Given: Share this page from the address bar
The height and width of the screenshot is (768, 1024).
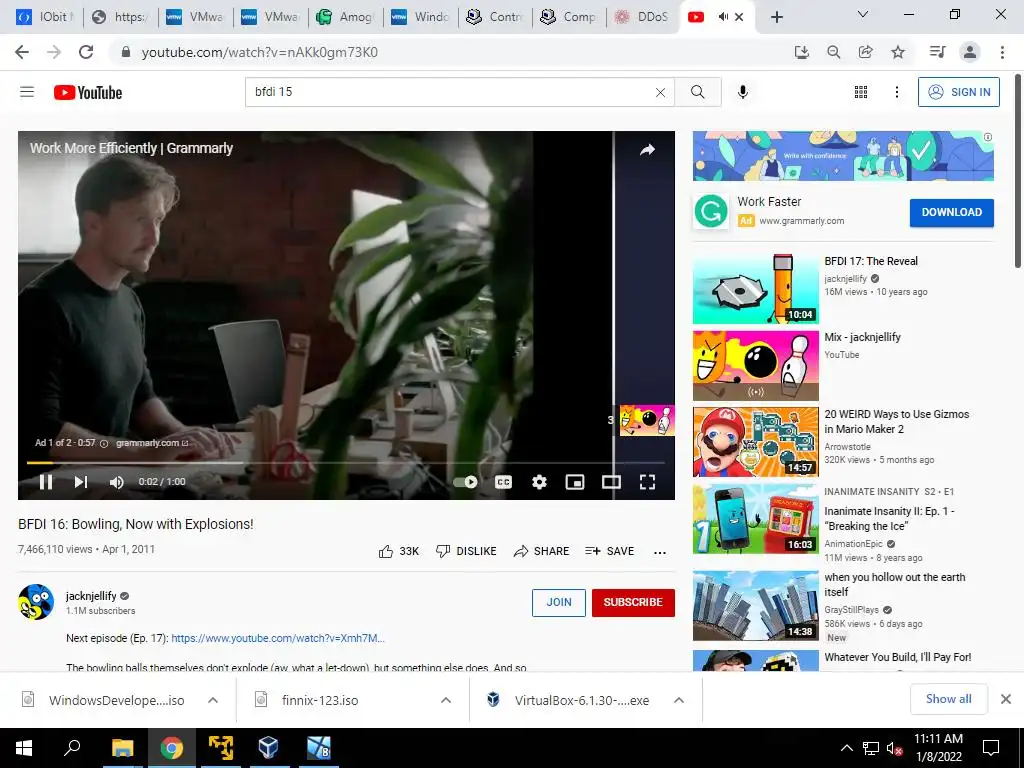Looking at the screenshot, I should (865, 52).
